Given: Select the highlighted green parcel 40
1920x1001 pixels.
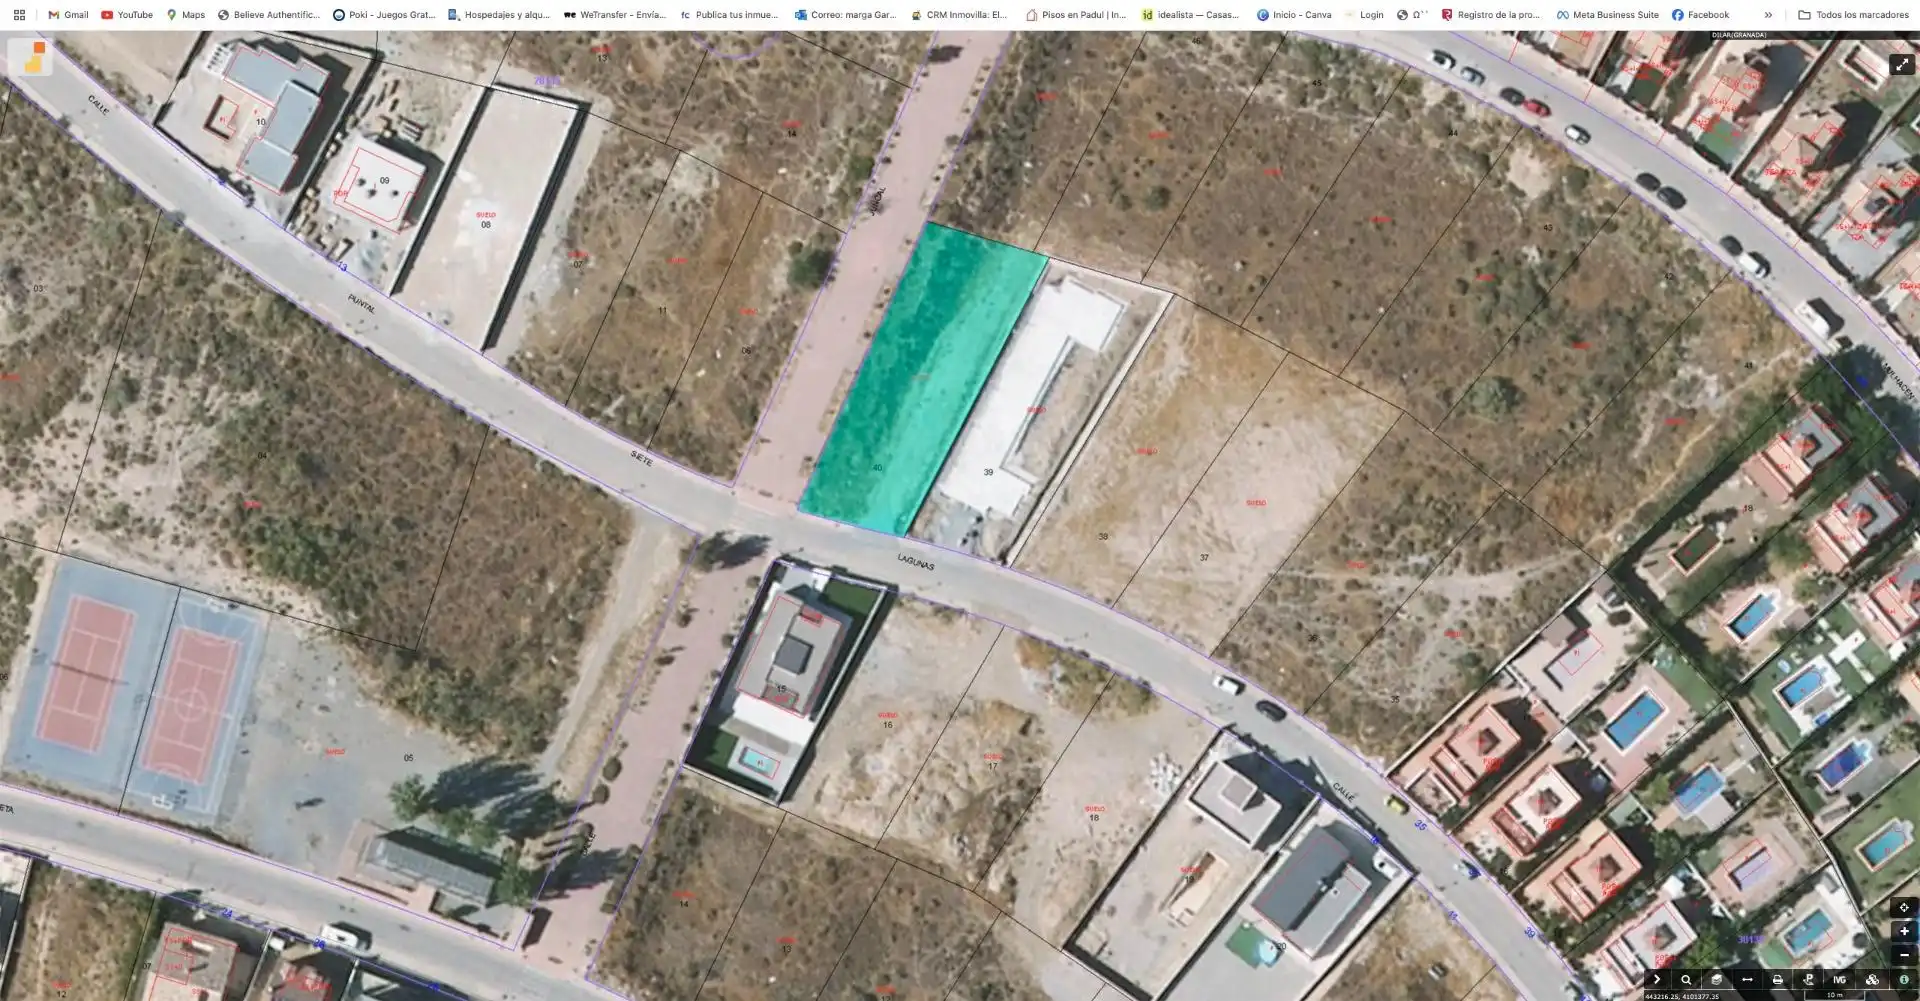Looking at the screenshot, I should tap(923, 380).
